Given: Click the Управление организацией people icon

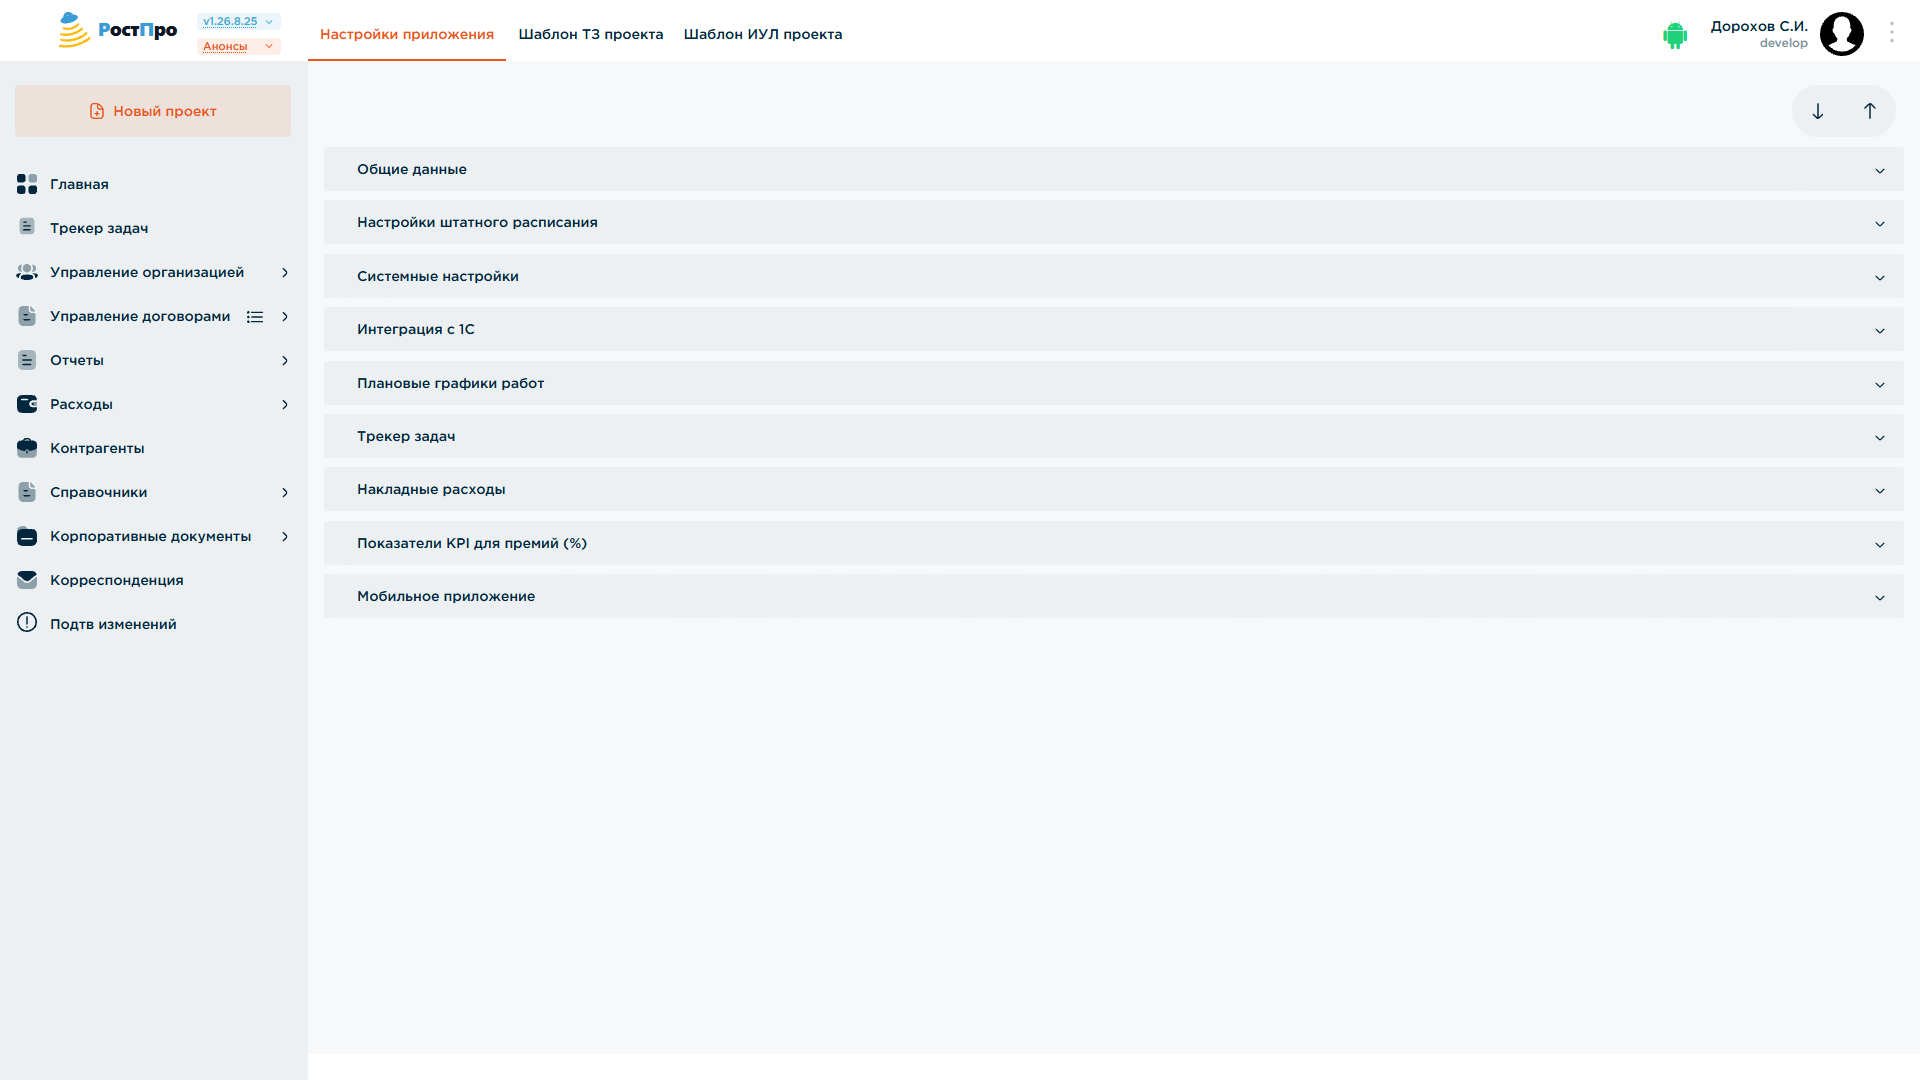Looking at the screenshot, I should coord(27,272).
